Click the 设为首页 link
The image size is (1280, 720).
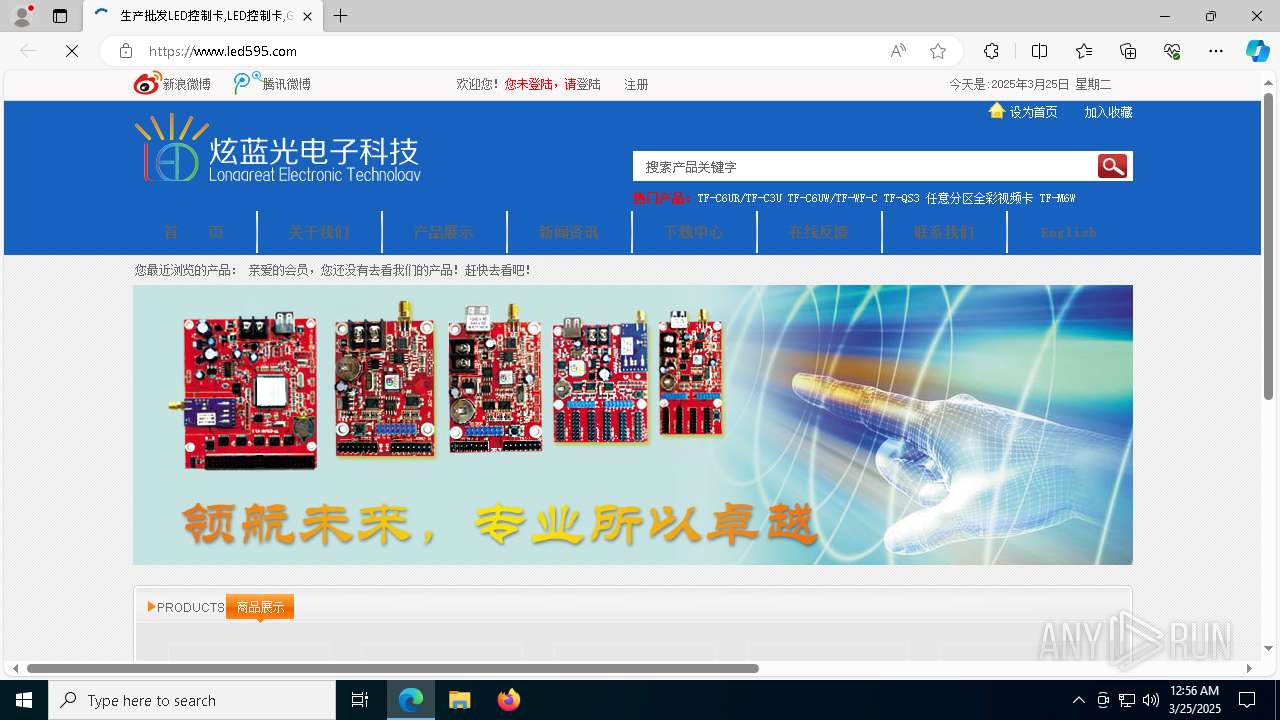1034,112
